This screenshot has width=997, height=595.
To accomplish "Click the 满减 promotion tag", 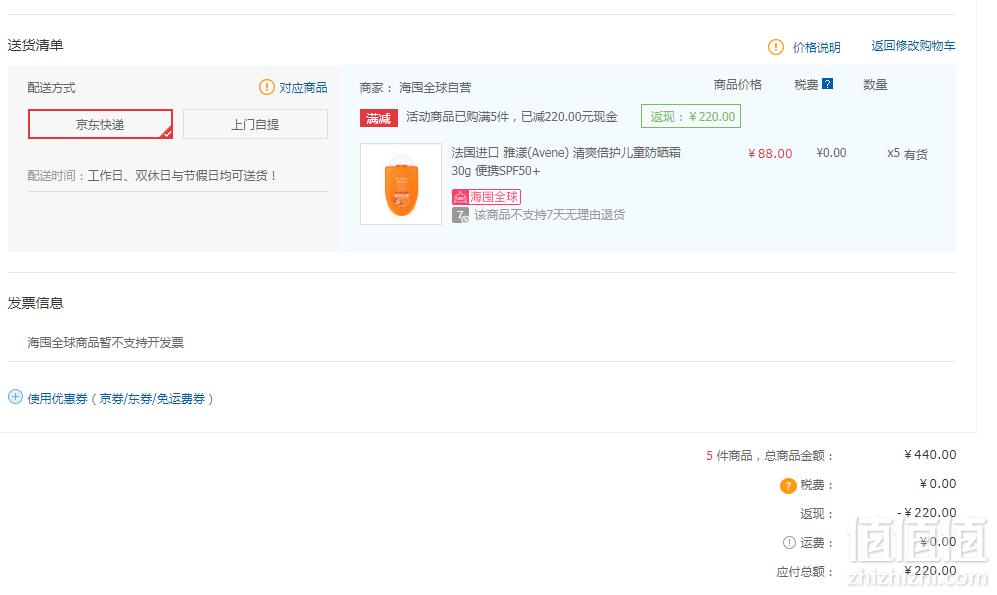I will tap(378, 118).
